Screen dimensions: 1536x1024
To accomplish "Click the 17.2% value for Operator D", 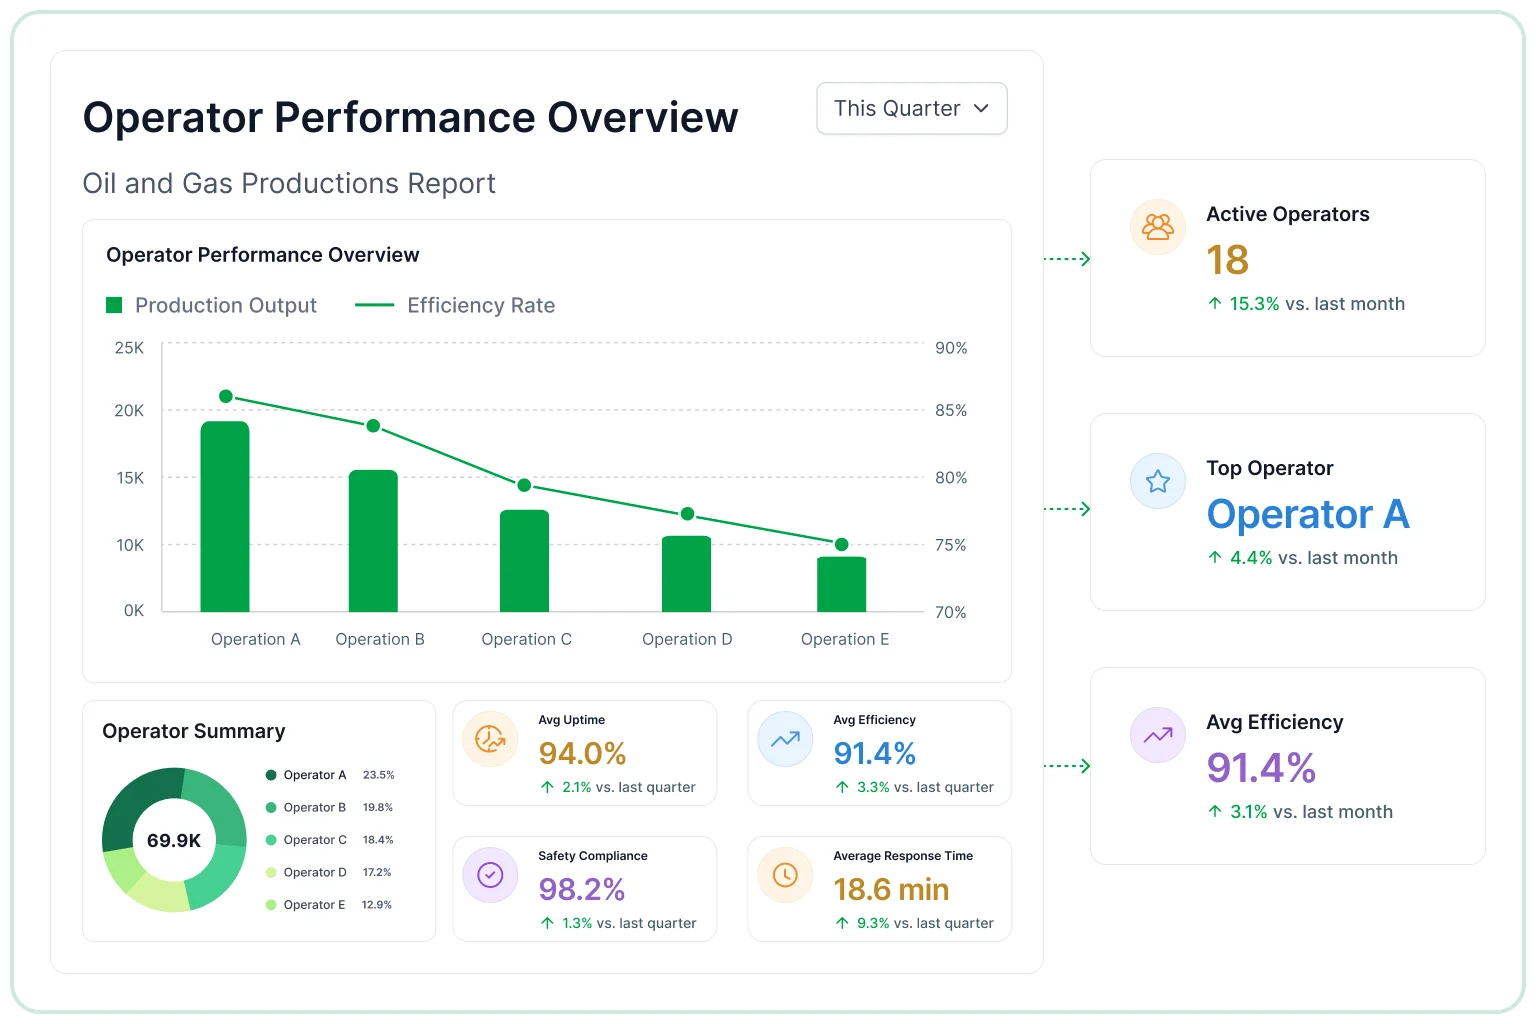I will click(x=377, y=872).
